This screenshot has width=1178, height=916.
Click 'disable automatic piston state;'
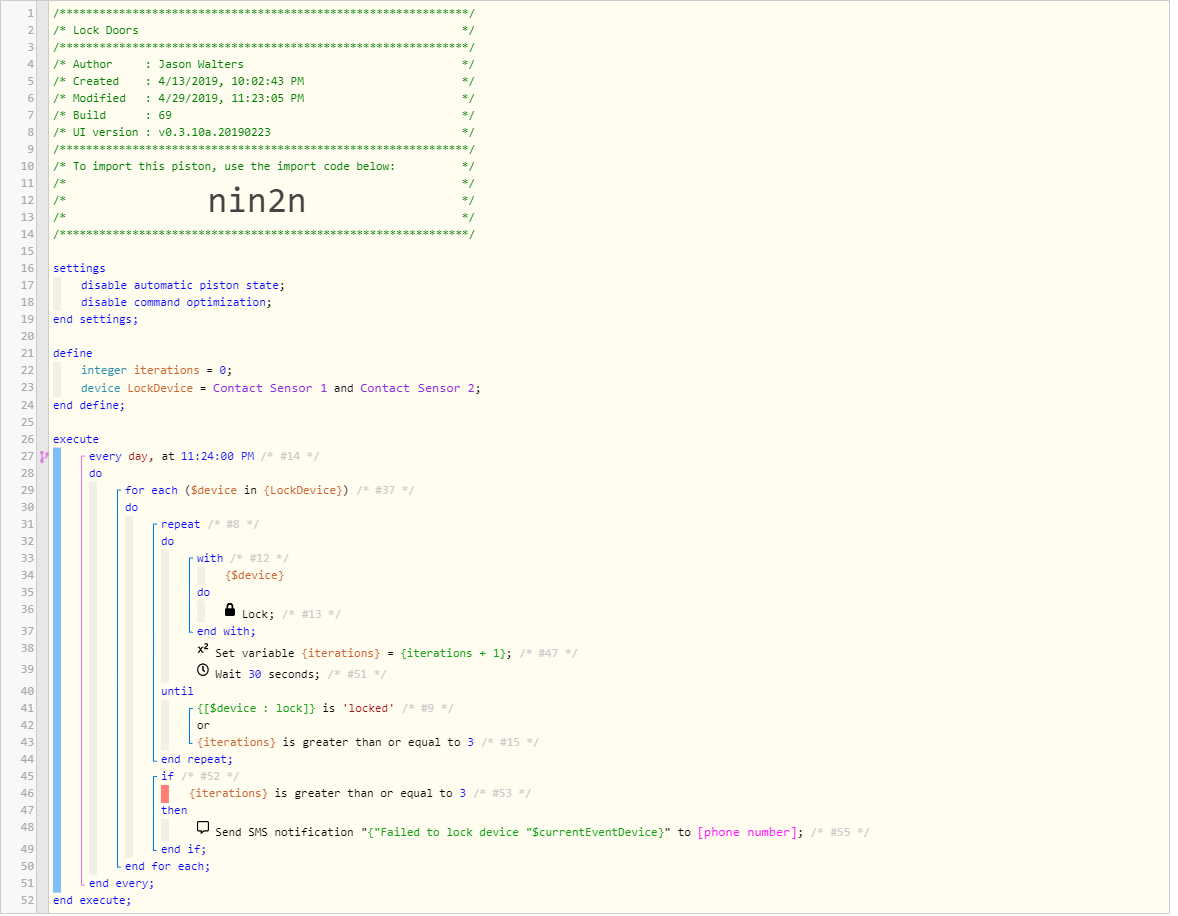tap(183, 286)
